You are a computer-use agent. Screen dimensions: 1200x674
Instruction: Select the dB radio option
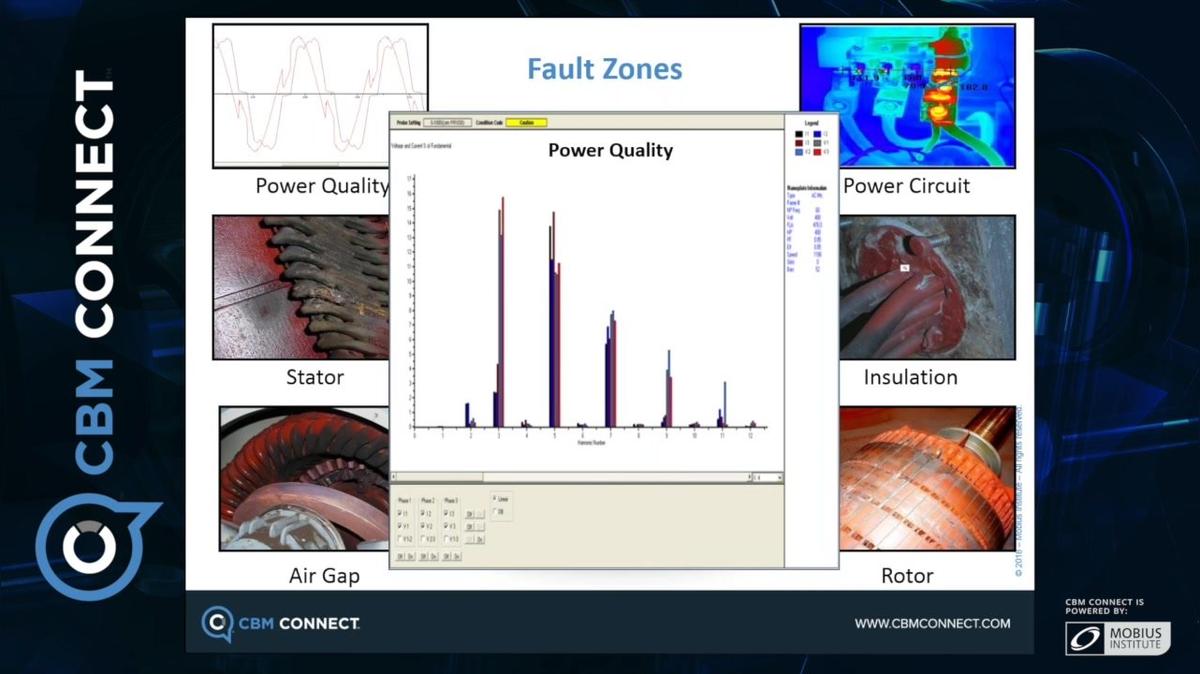click(x=495, y=511)
